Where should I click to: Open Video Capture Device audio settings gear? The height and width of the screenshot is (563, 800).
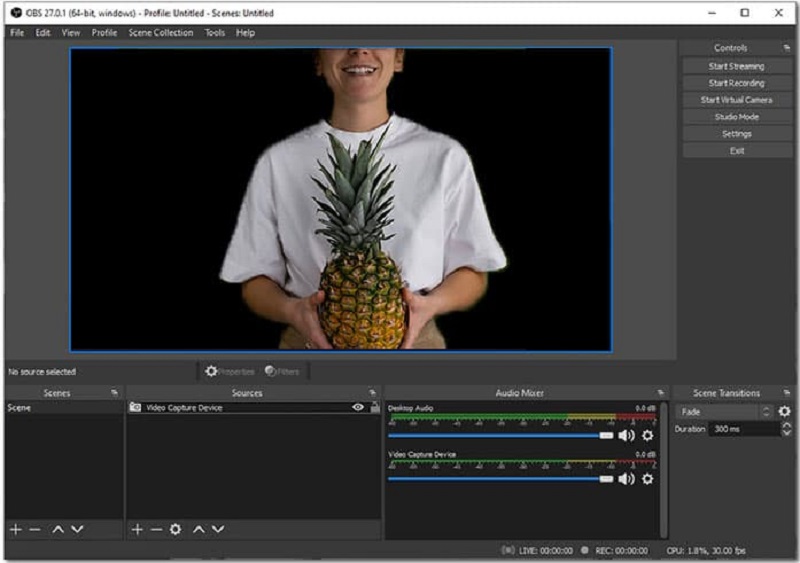point(648,479)
